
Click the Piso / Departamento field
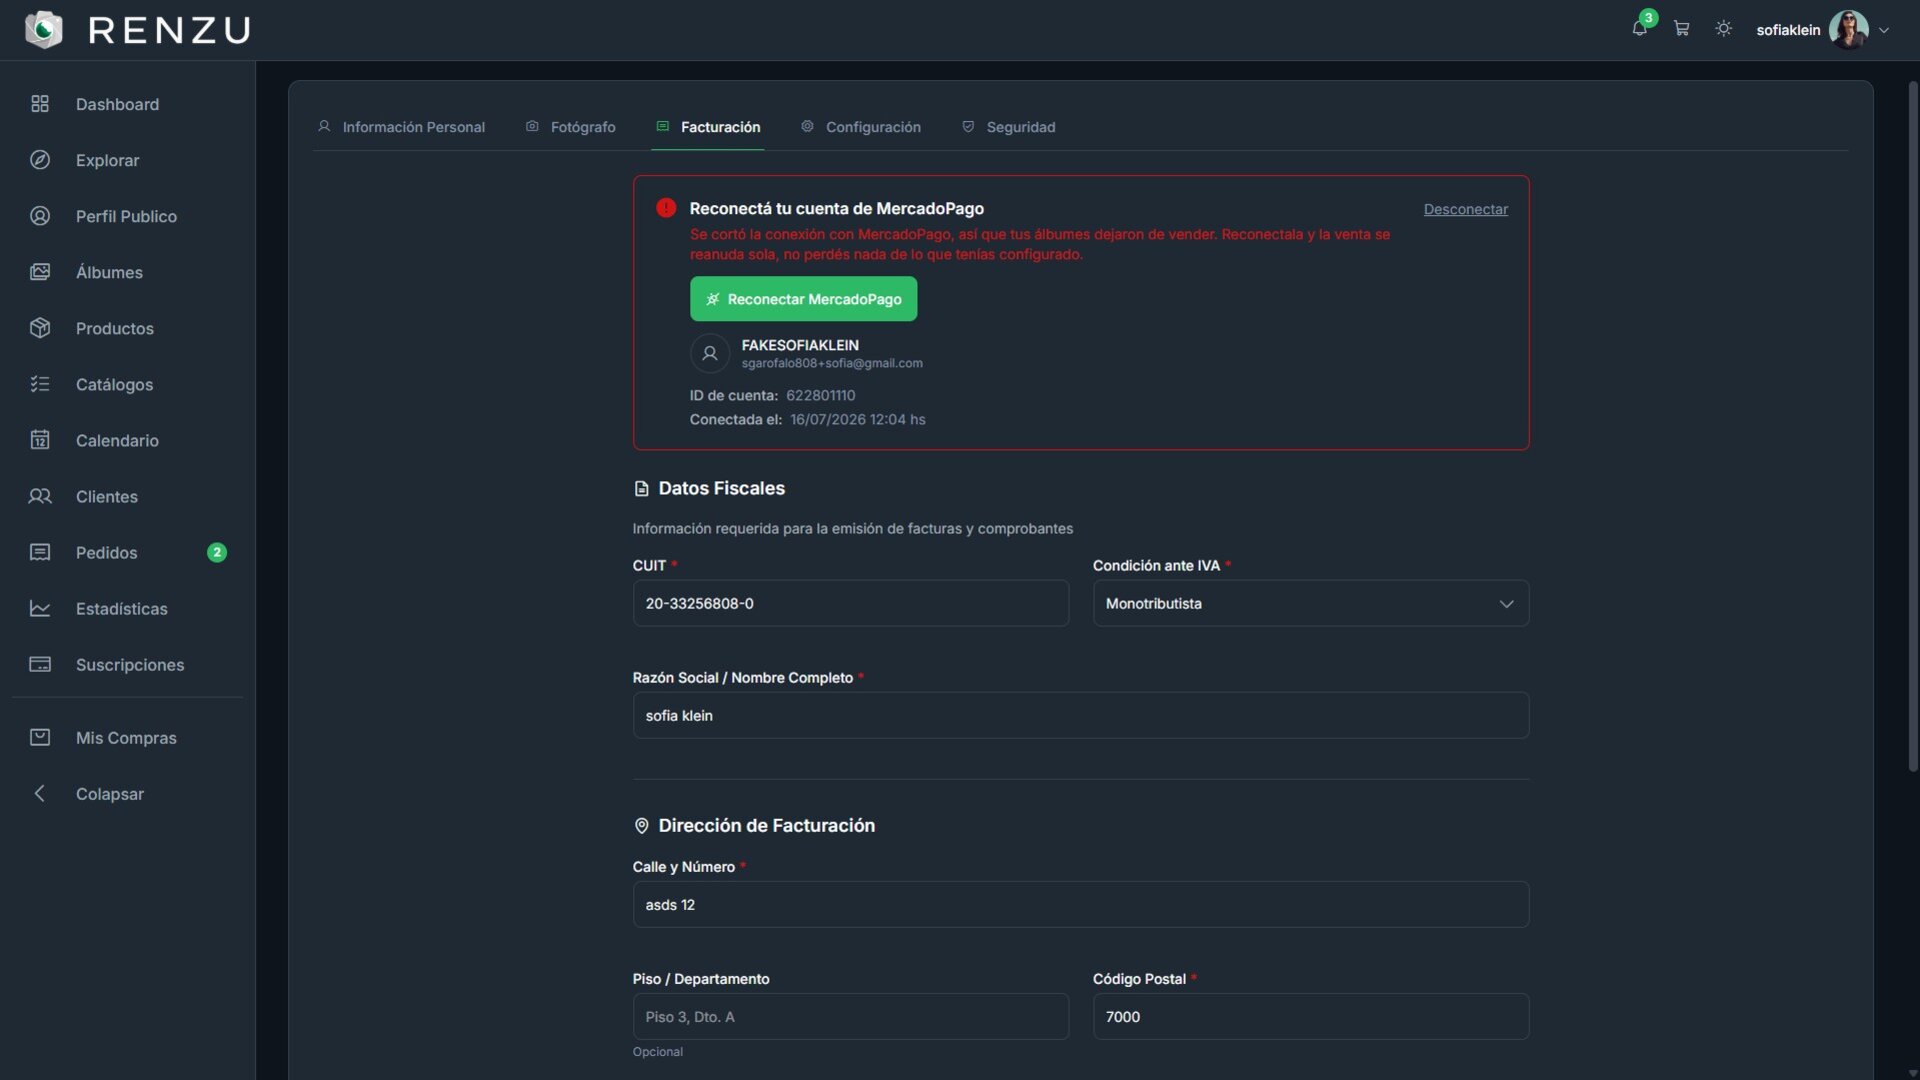coord(850,1016)
